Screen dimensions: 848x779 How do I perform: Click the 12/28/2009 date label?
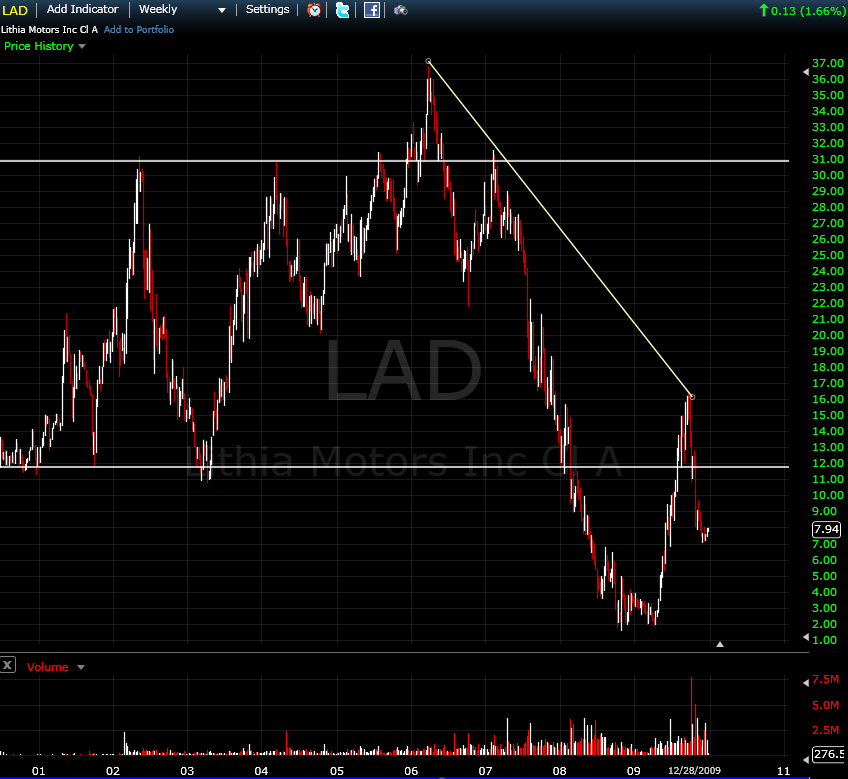(x=694, y=770)
